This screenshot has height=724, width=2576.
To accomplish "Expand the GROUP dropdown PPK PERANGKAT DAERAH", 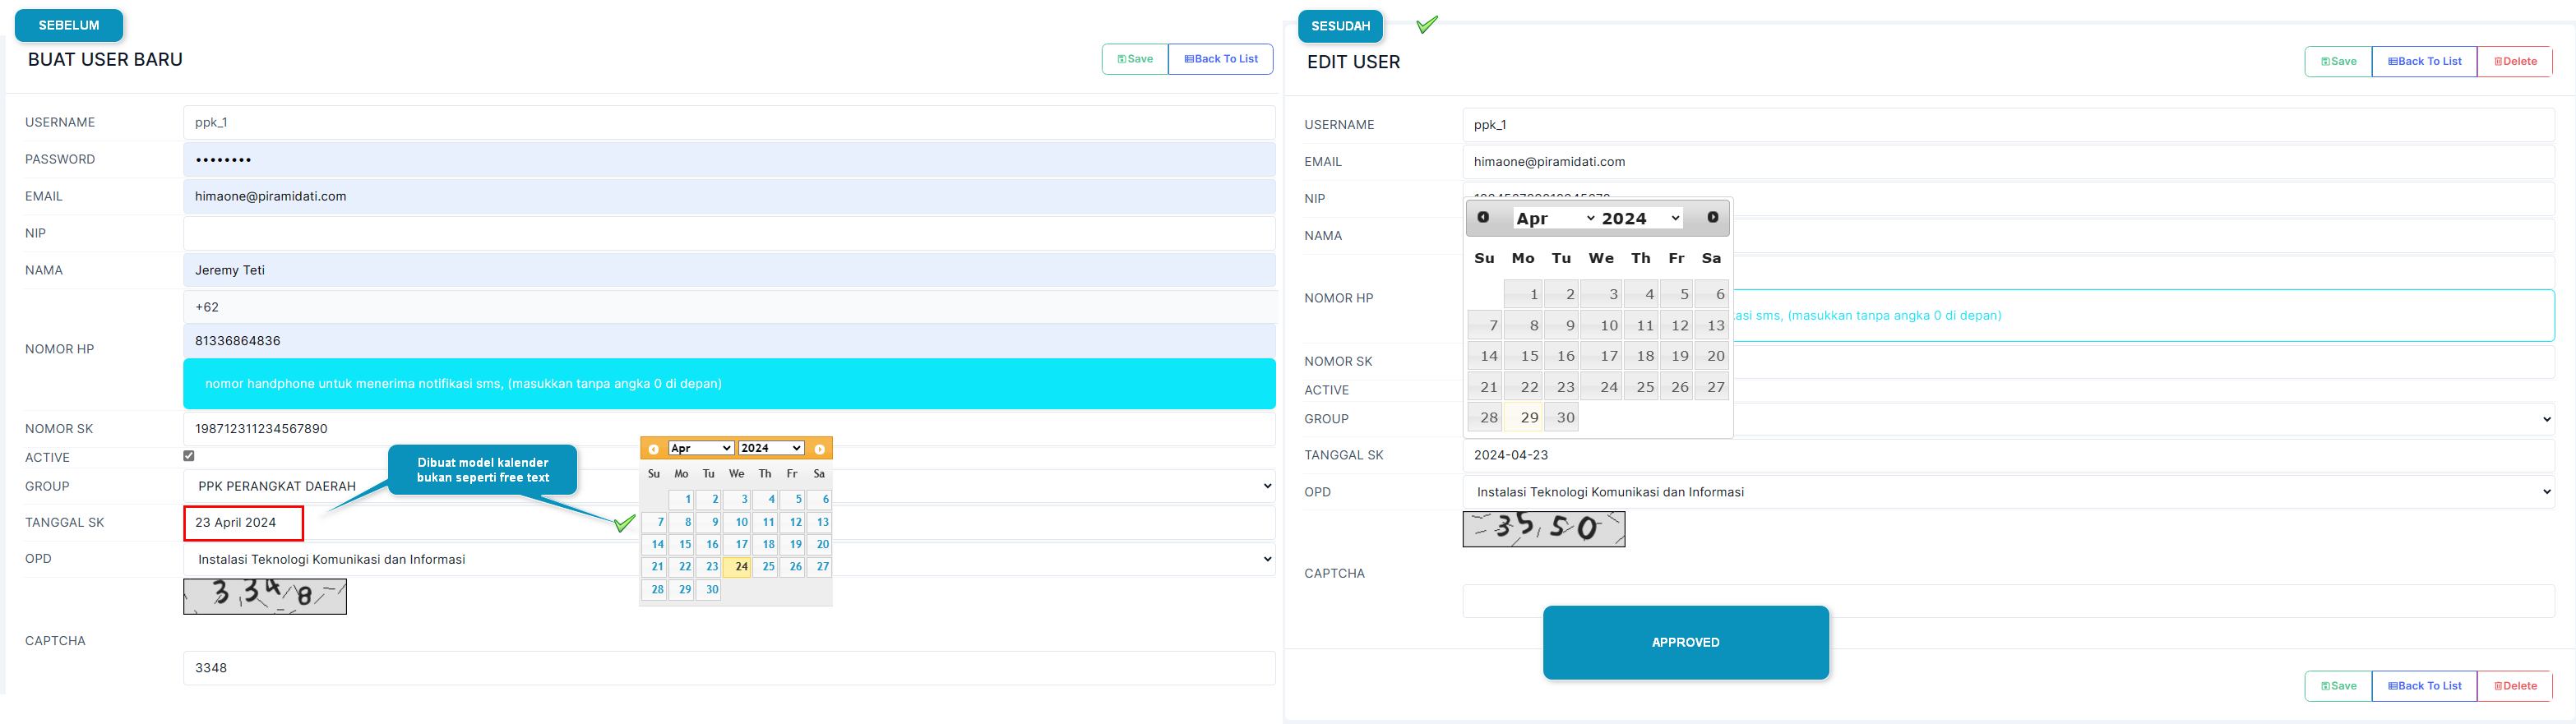I will (728, 486).
